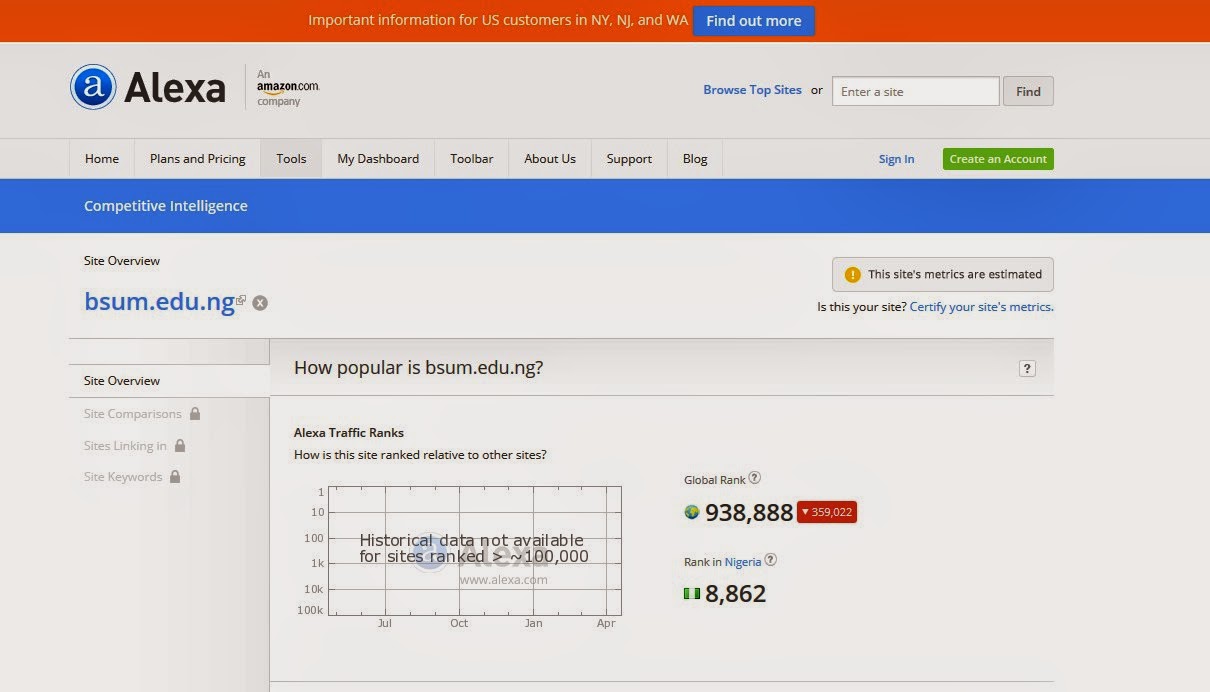This screenshot has height=692, width=1210.
Task: Open the Toolbar menu item
Action: (x=472, y=158)
